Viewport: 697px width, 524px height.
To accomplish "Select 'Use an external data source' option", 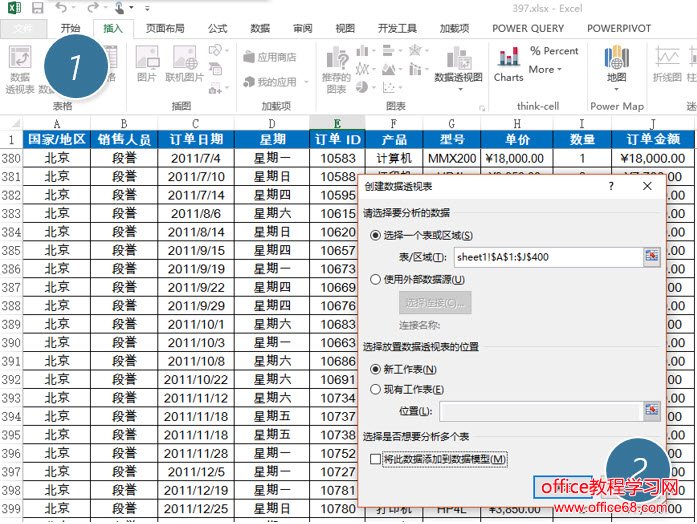I will pyautogui.click(x=376, y=280).
